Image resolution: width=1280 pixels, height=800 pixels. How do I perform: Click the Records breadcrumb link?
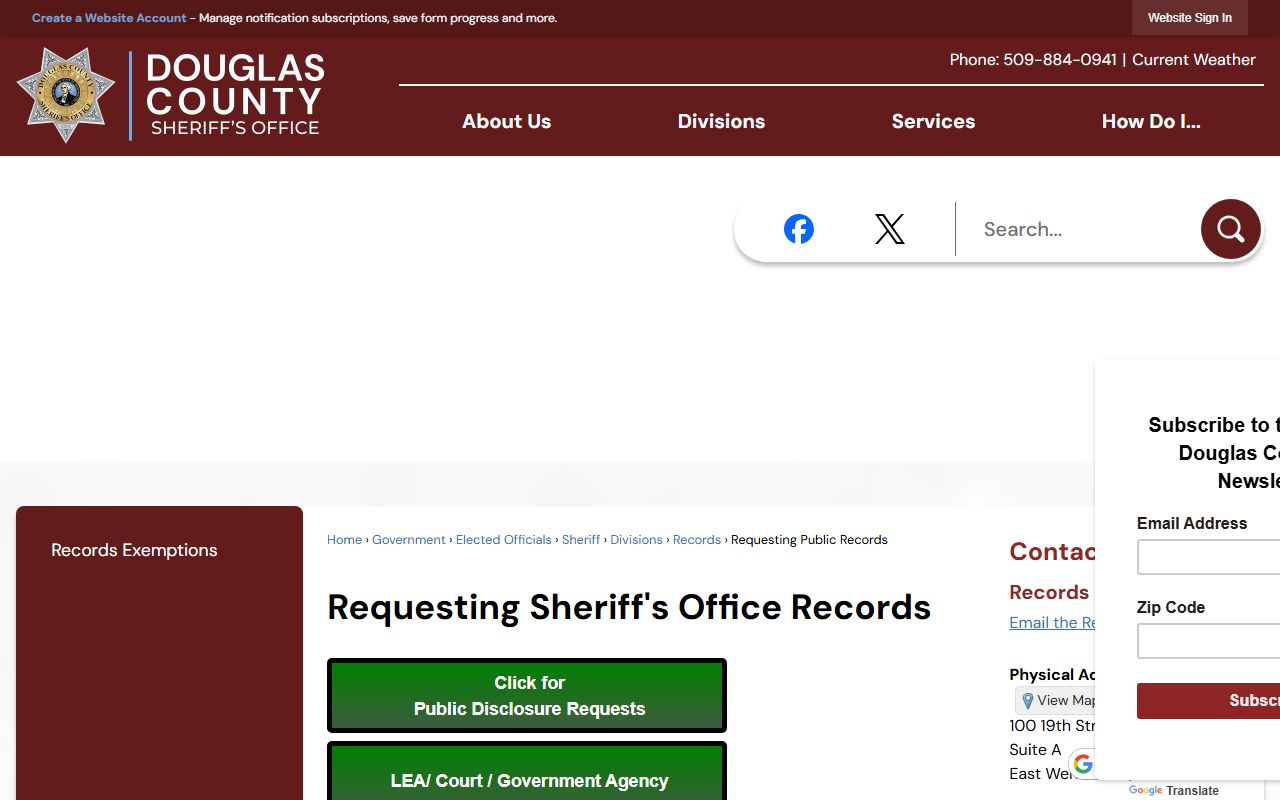[697, 540]
